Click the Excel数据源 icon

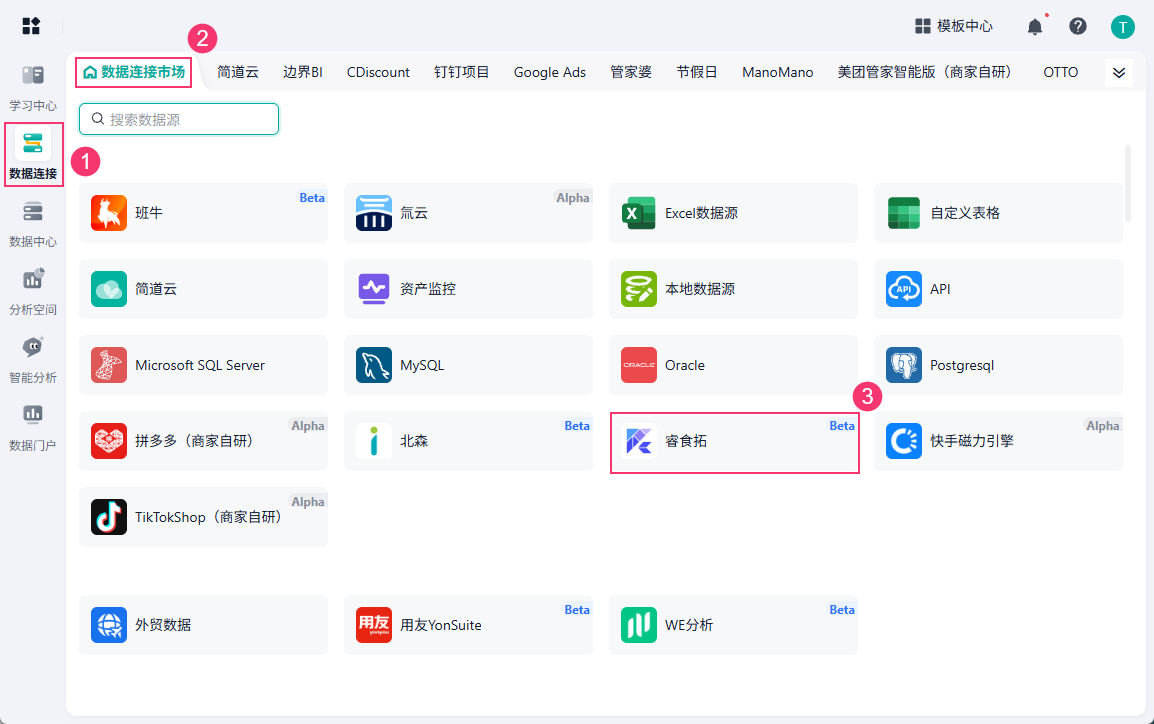click(639, 213)
